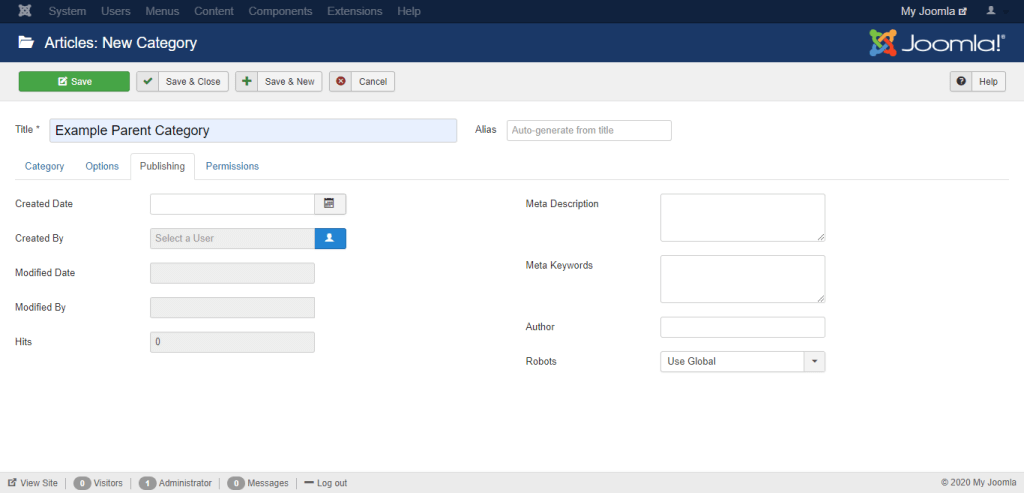
Task: Switch to the Options tab
Action: point(102,167)
